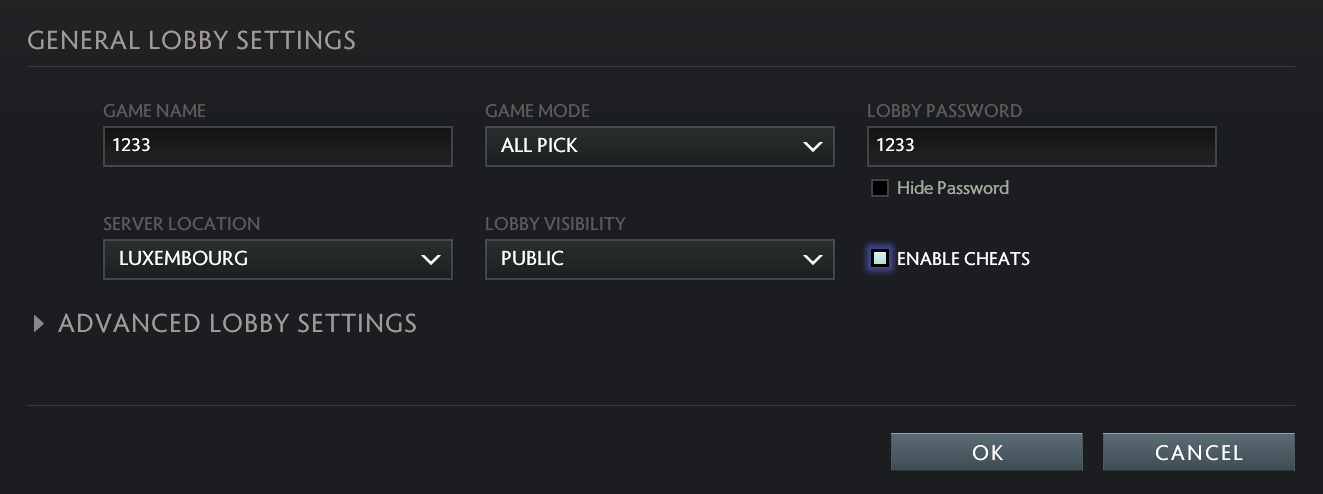Click the Advanced Lobby Settings heading text
This screenshot has width=1323, height=494.
tap(237, 323)
